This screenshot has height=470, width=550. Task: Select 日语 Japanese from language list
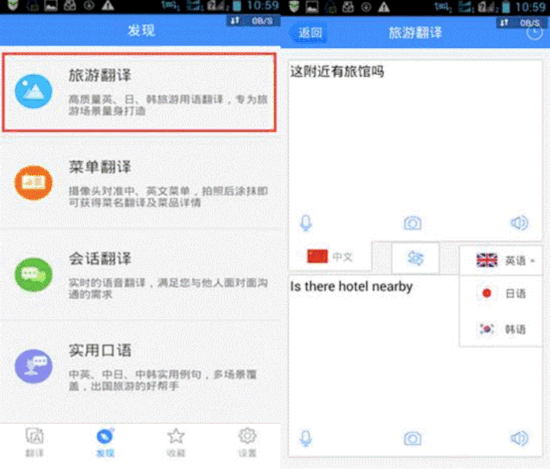pyautogui.click(x=501, y=293)
